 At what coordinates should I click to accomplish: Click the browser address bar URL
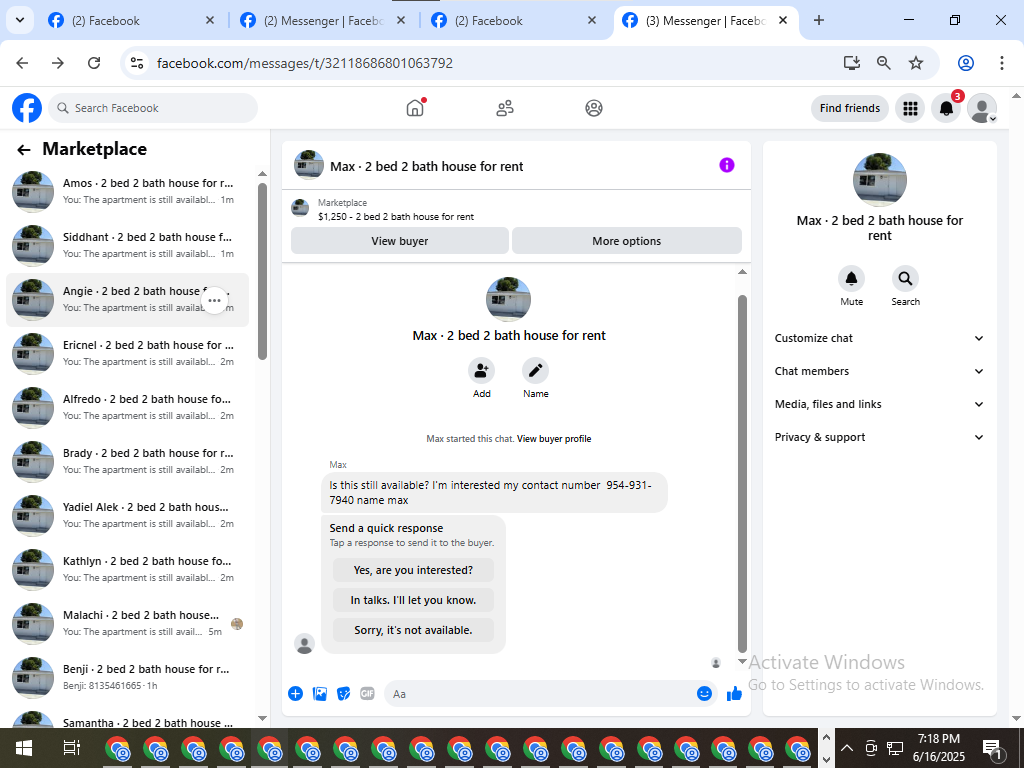tap(305, 63)
